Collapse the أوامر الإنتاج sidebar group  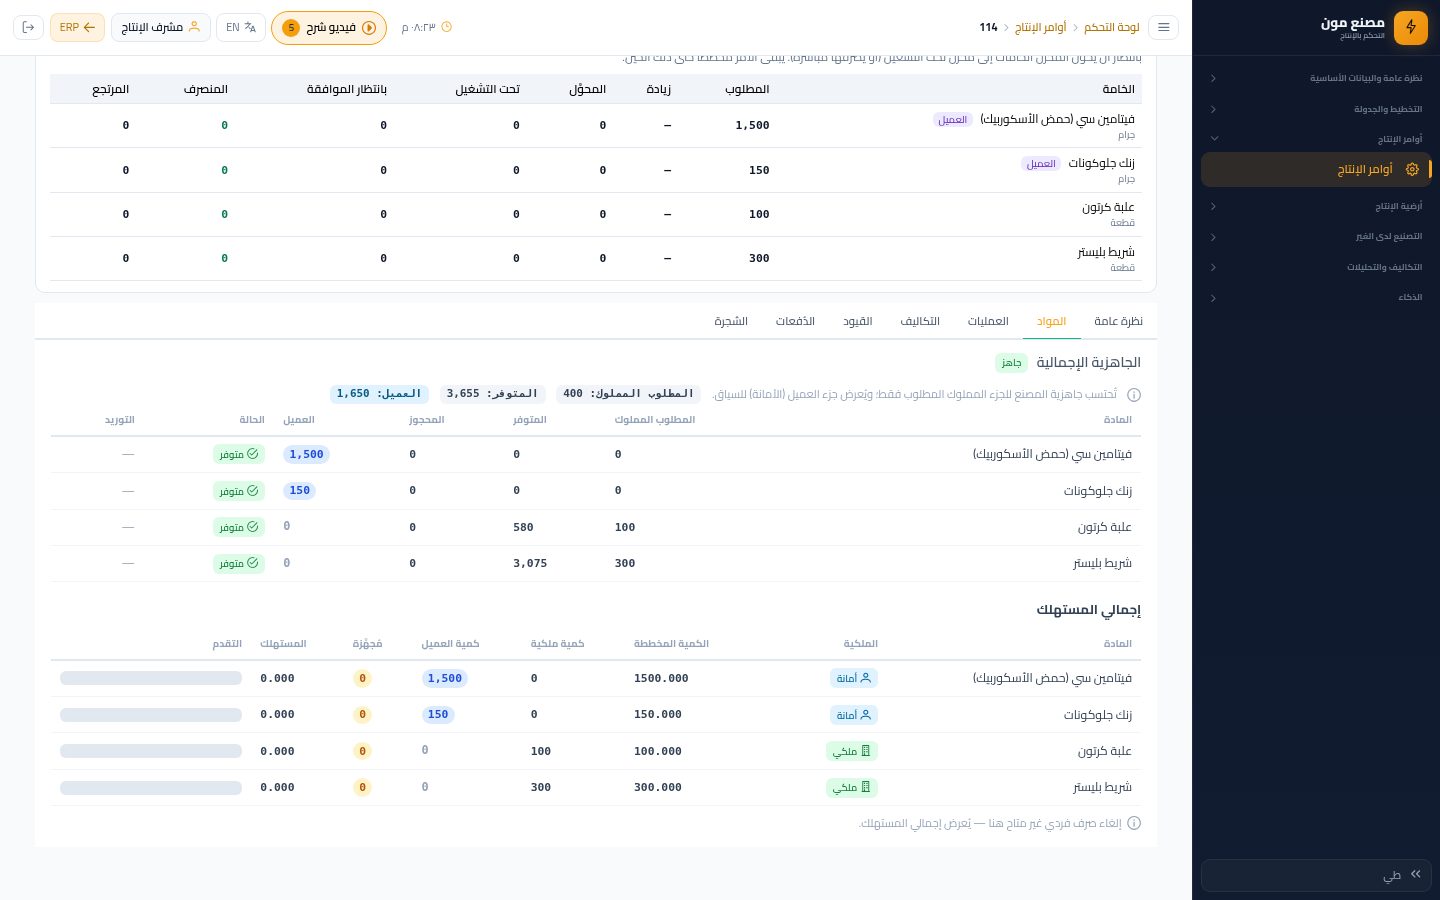pos(1316,139)
